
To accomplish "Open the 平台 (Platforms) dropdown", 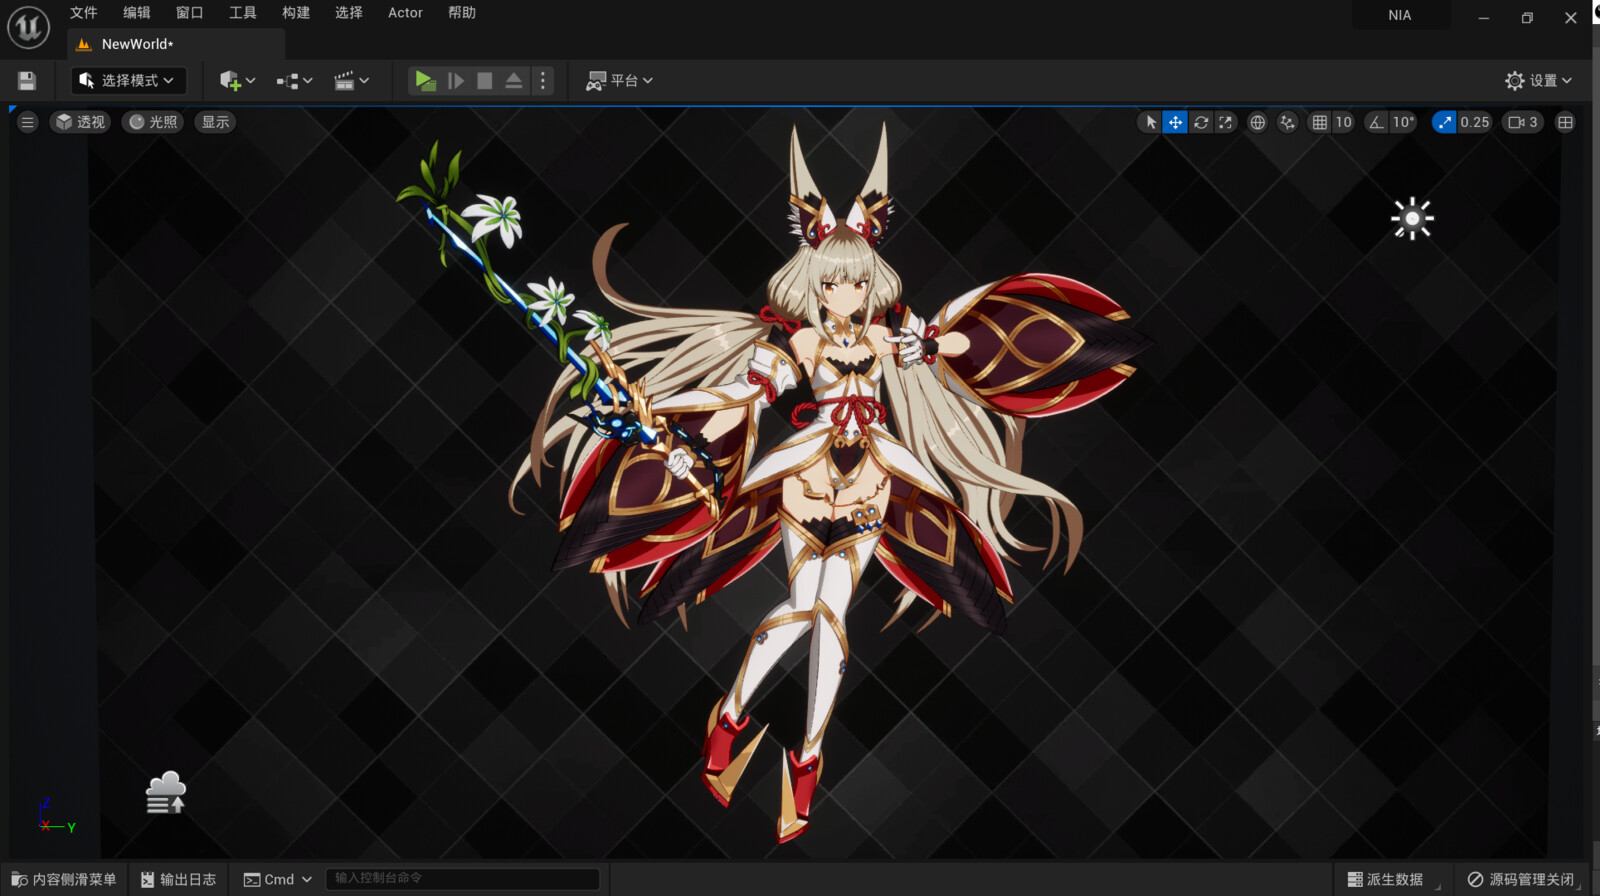I will 619,81.
